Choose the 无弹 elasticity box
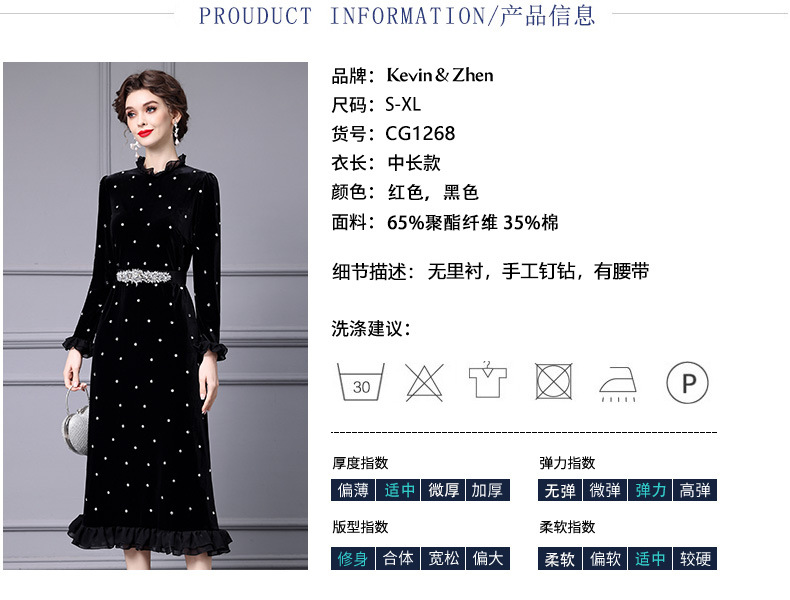 click(x=560, y=490)
